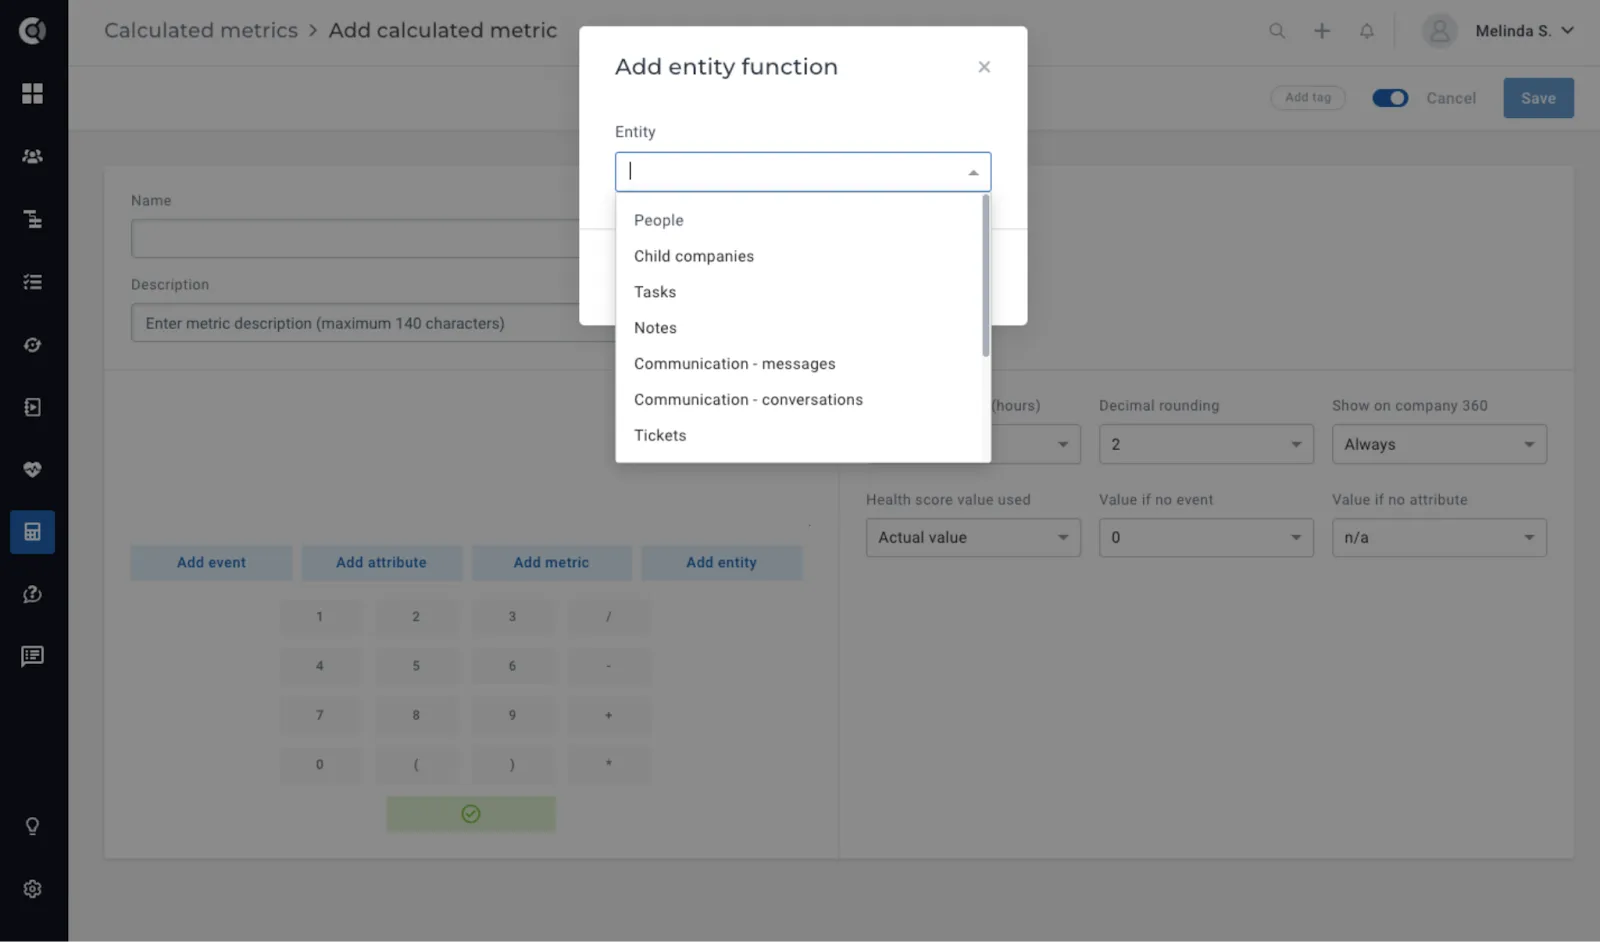Click the plus add icon in header
Image resolution: width=1600 pixels, height=942 pixels.
pyautogui.click(x=1322, y=31)
